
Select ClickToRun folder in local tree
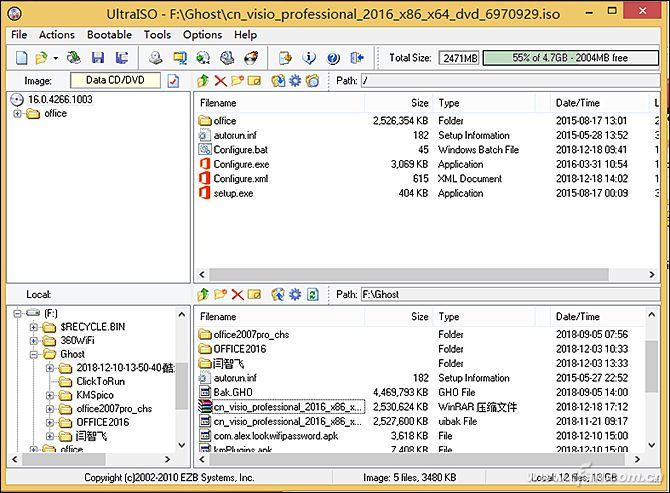click(x=100, y=381)
